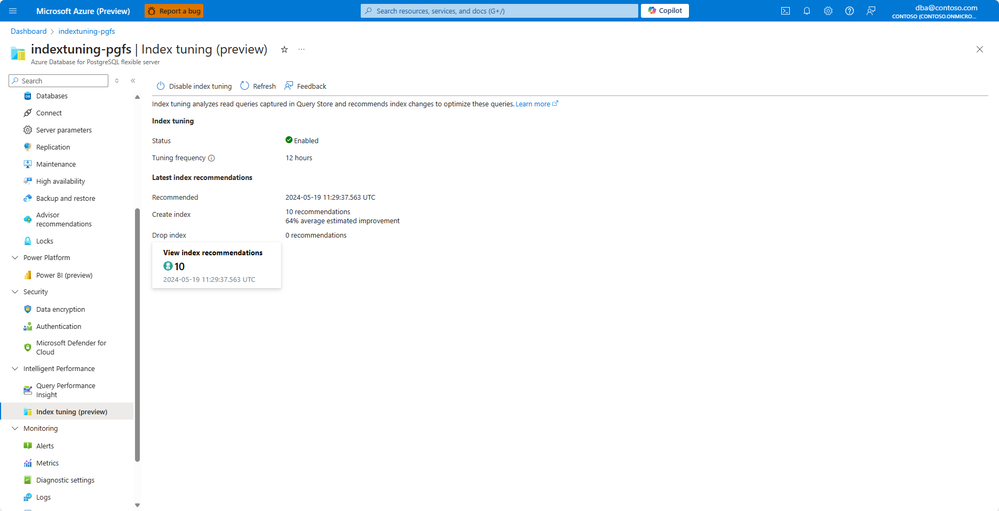The image size is (999, 511).
Task: Click the '12 hours' tuning frequency value
Action: coord(299,158)
